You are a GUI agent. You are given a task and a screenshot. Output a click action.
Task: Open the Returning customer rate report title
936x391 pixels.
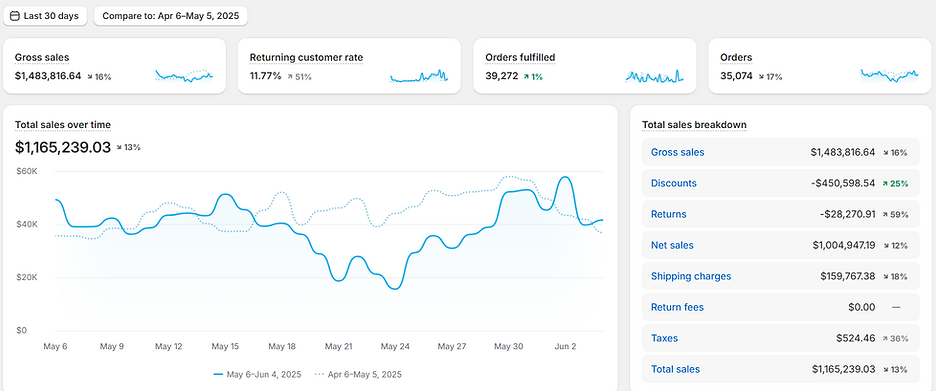(306, 58)
